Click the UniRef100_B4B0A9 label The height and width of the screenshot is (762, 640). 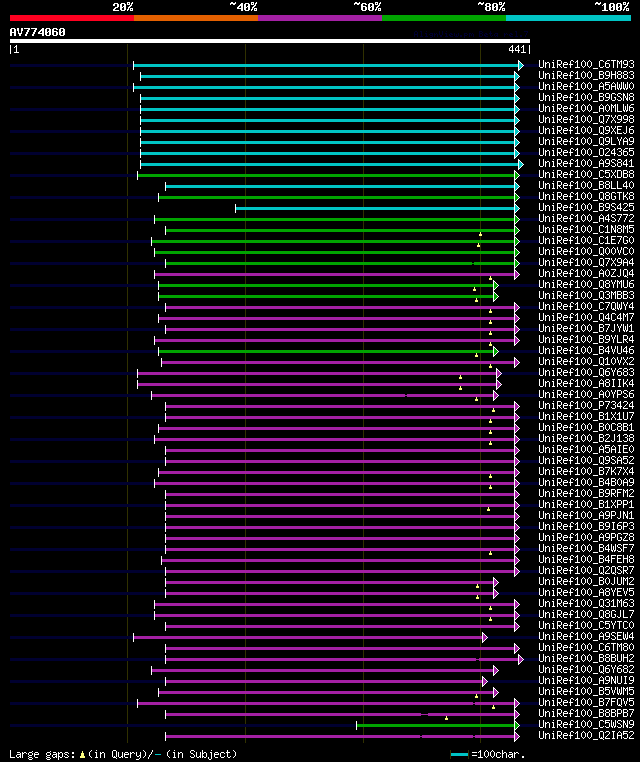tap(586, 483)
